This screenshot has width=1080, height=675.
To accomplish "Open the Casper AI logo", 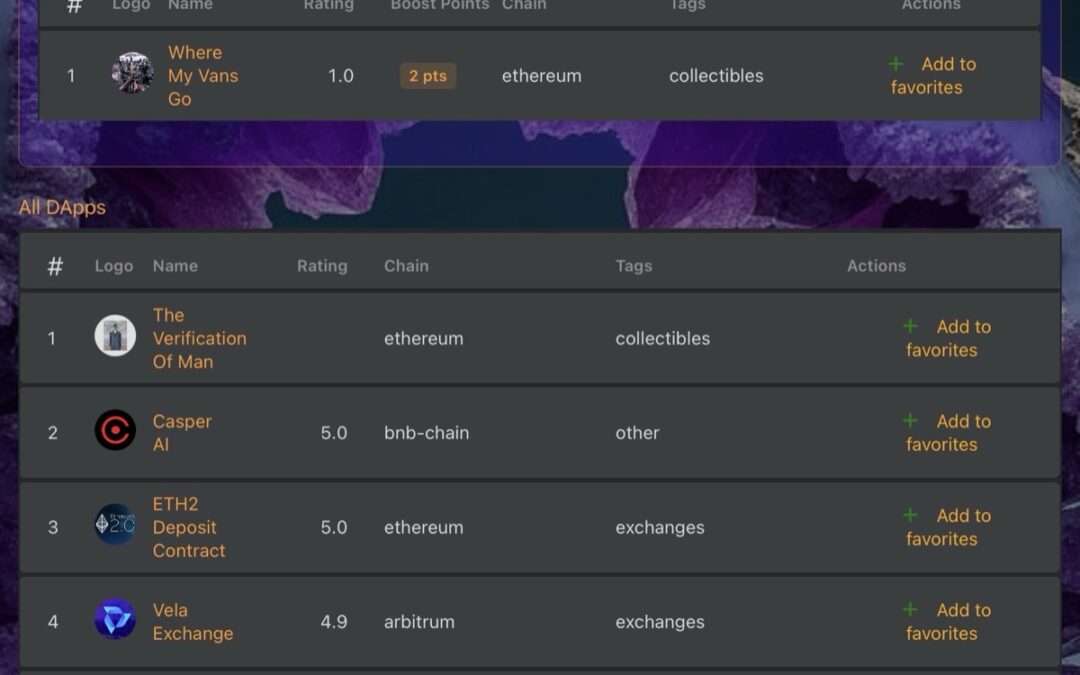I will (x=115, y=430).
